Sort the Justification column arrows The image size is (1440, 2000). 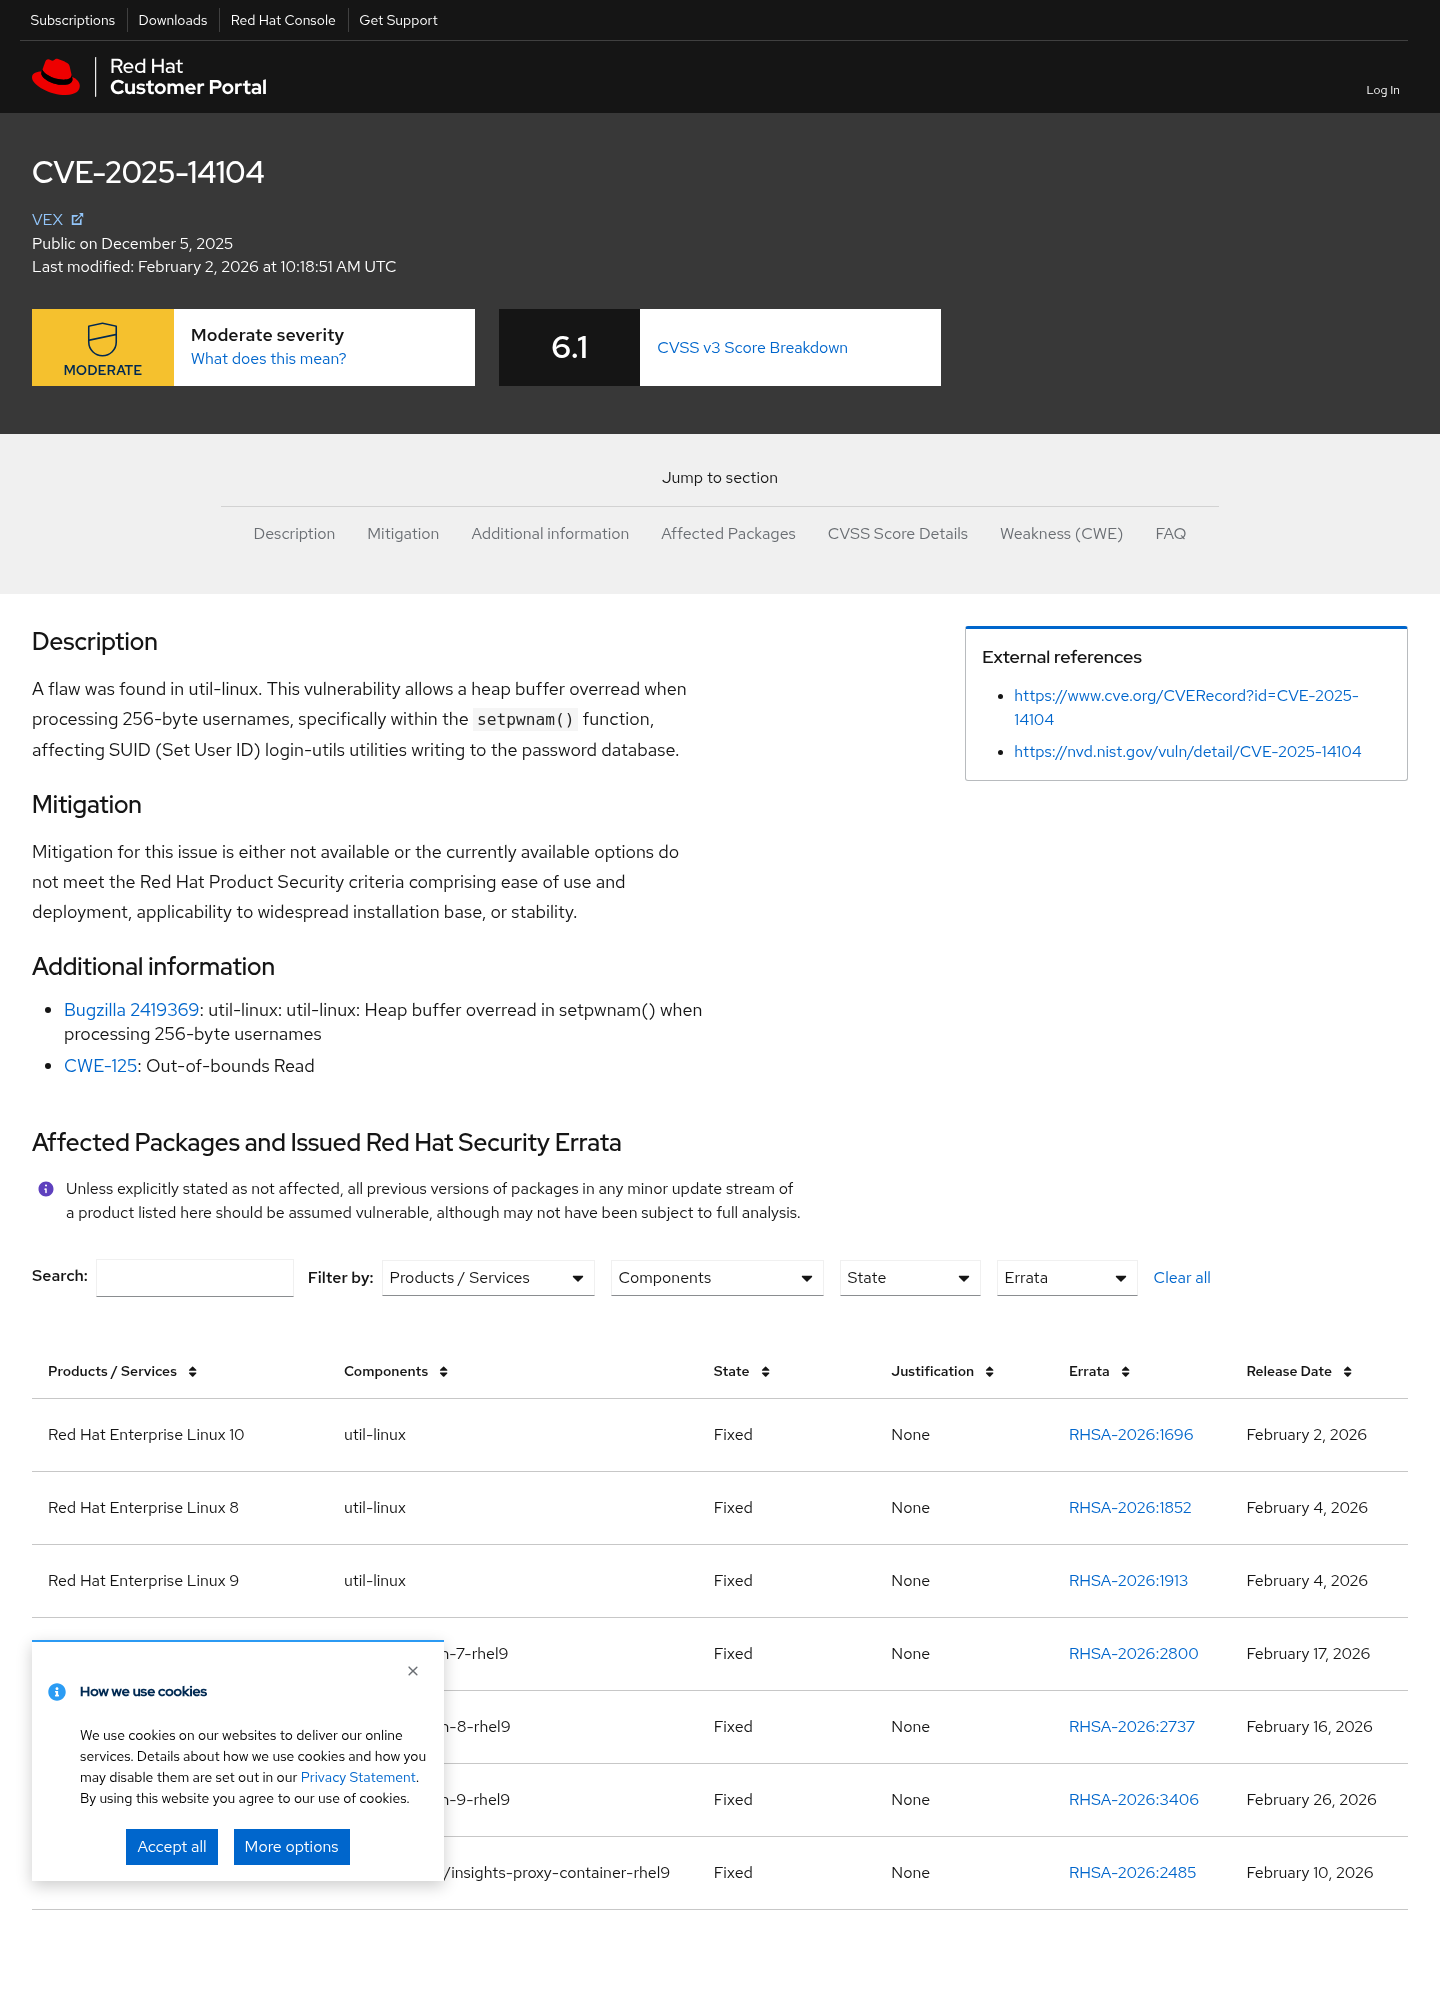pyautogui.click(x=990, y=1372)
